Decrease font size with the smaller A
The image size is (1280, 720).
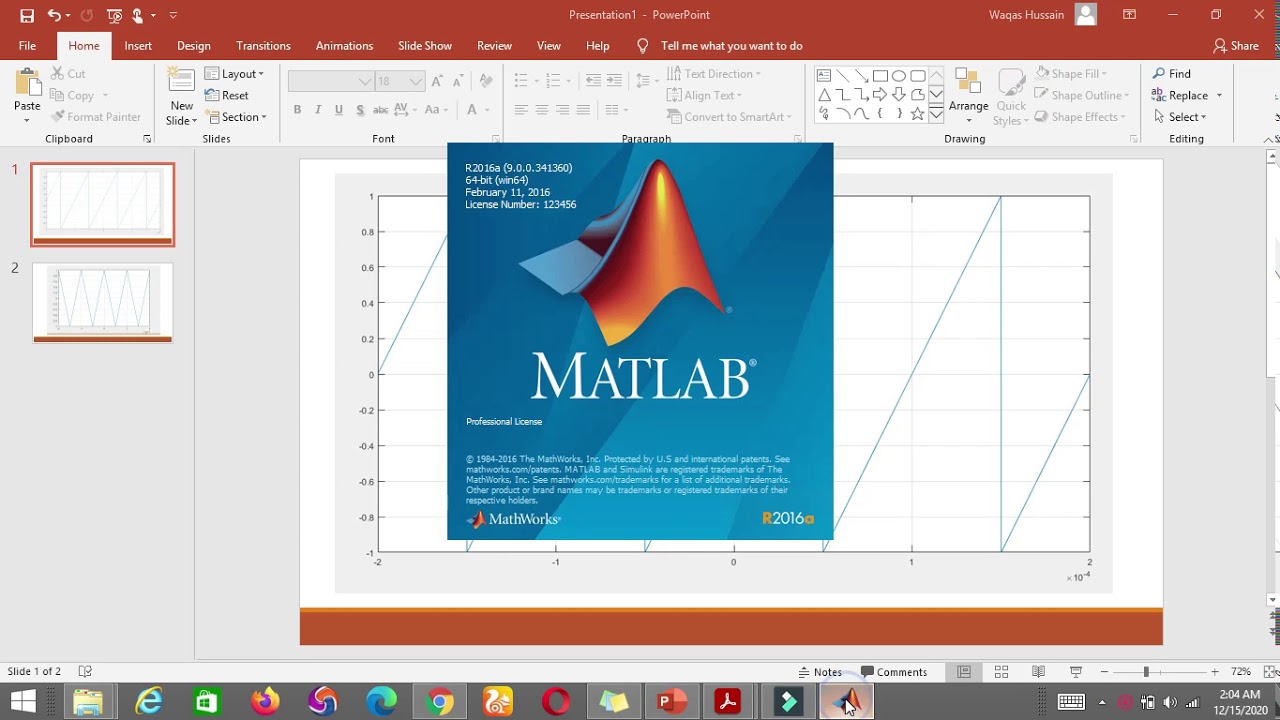[458, 81]
